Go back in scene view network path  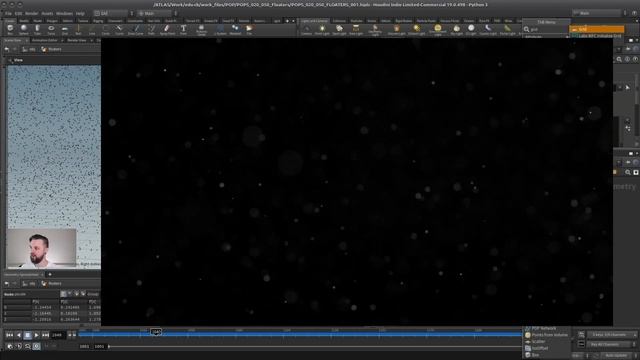click(x=7, y=49)
